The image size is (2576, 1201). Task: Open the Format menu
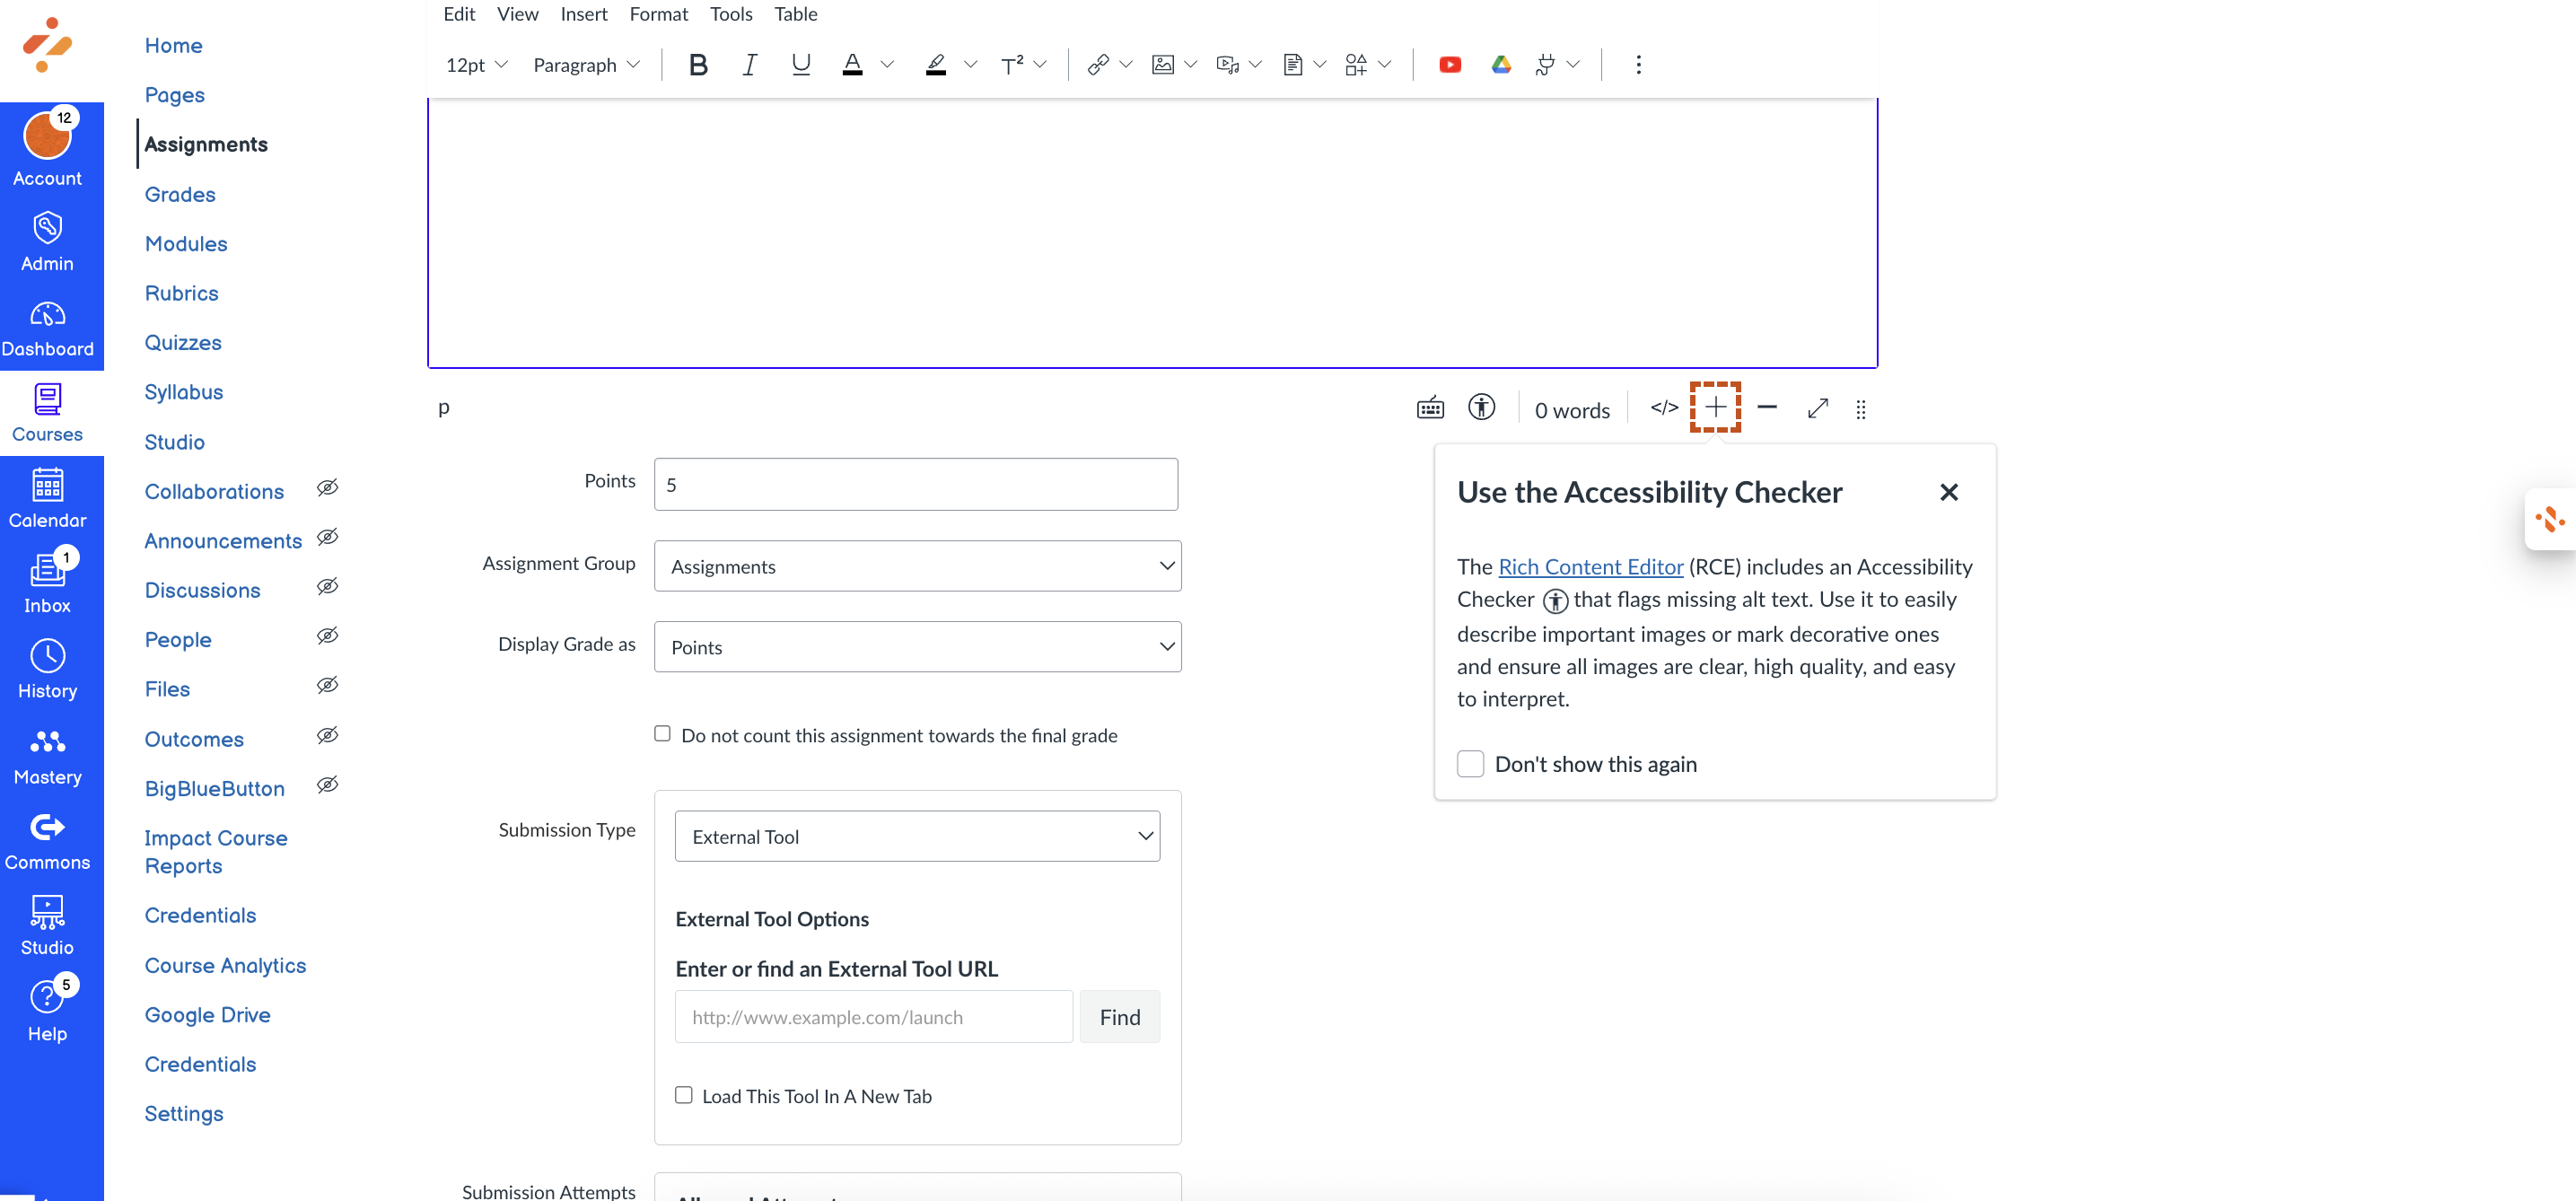pos(658,14)
